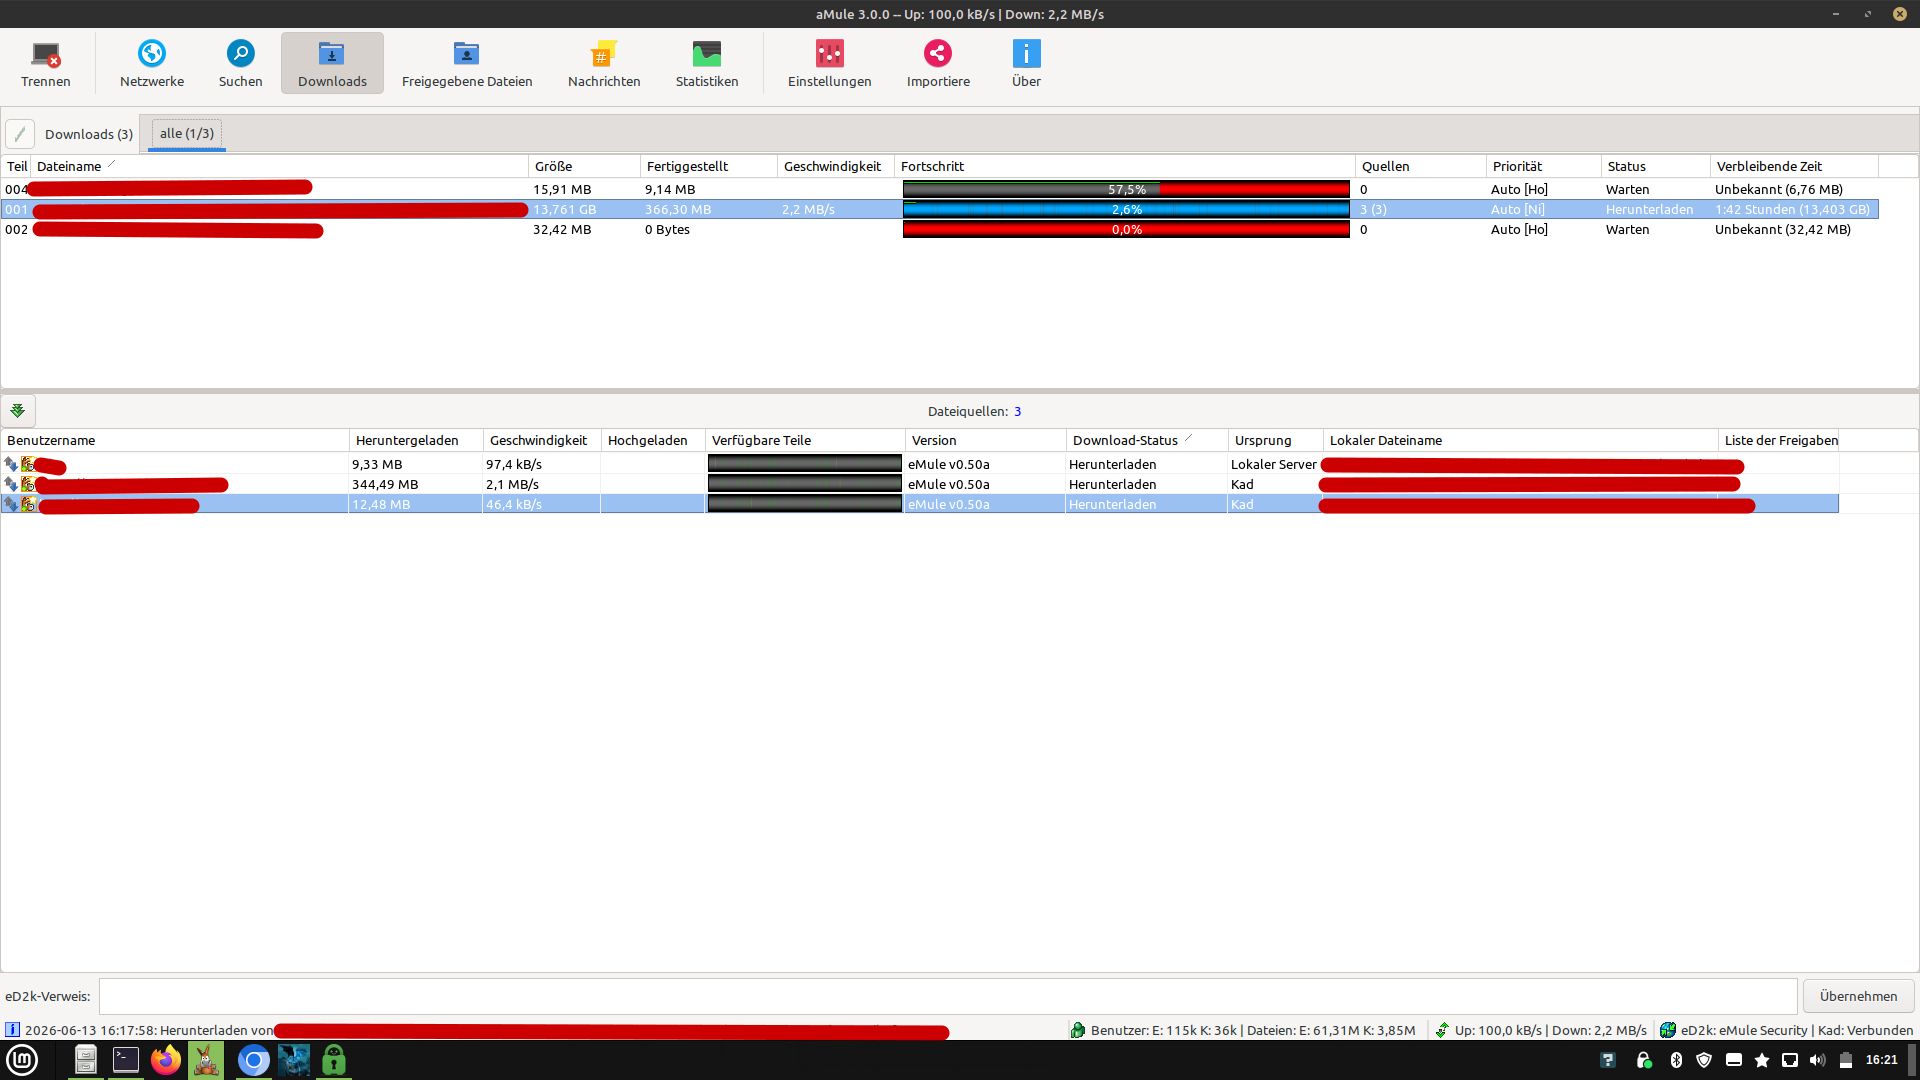Click the aMule taskbar icon
The height and width of the screenshot is (1080, 1920).
(207, 1060)
